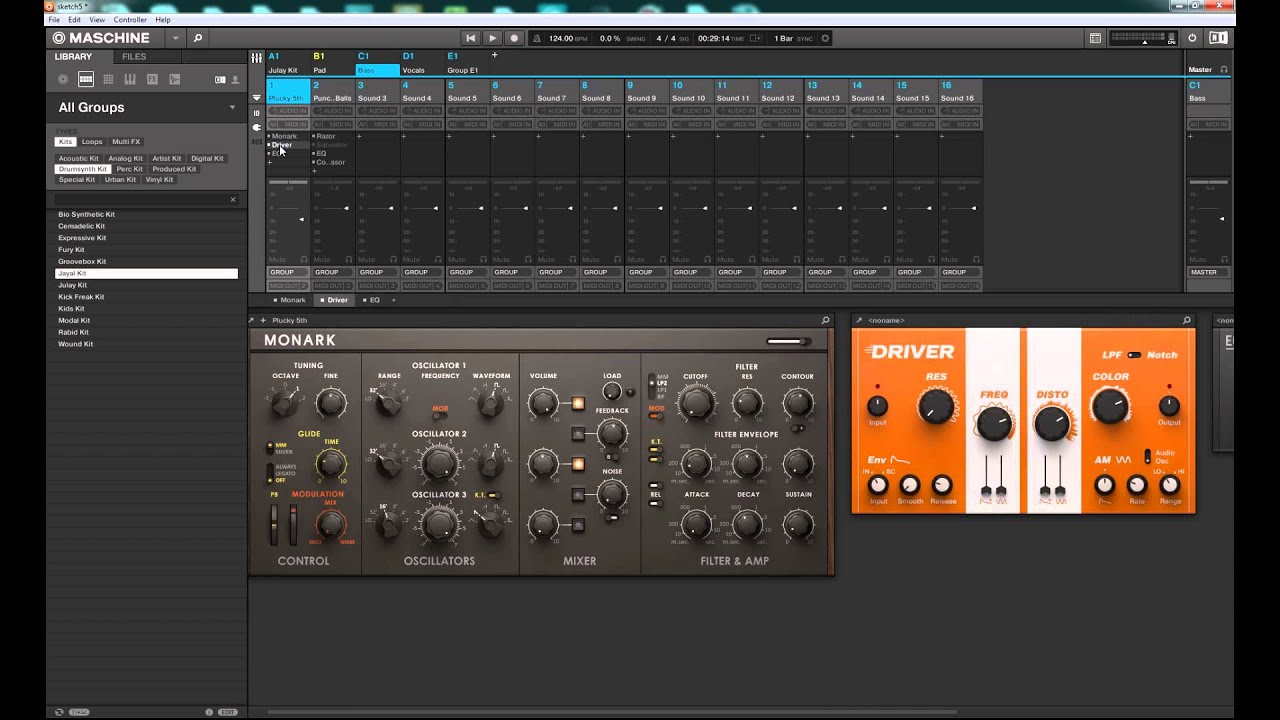Toggle Monark oscillator 1 mixer on switch
This screenshot has width=1280, height=720.
(x=578, y=403)
